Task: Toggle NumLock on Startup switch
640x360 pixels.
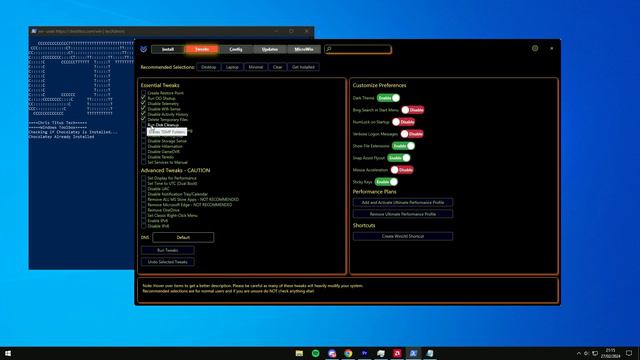Action: 404,122
